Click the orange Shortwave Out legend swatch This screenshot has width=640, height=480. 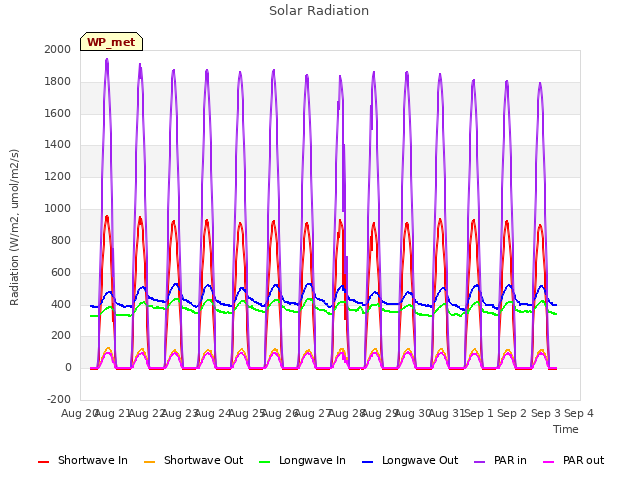[149, 462]
